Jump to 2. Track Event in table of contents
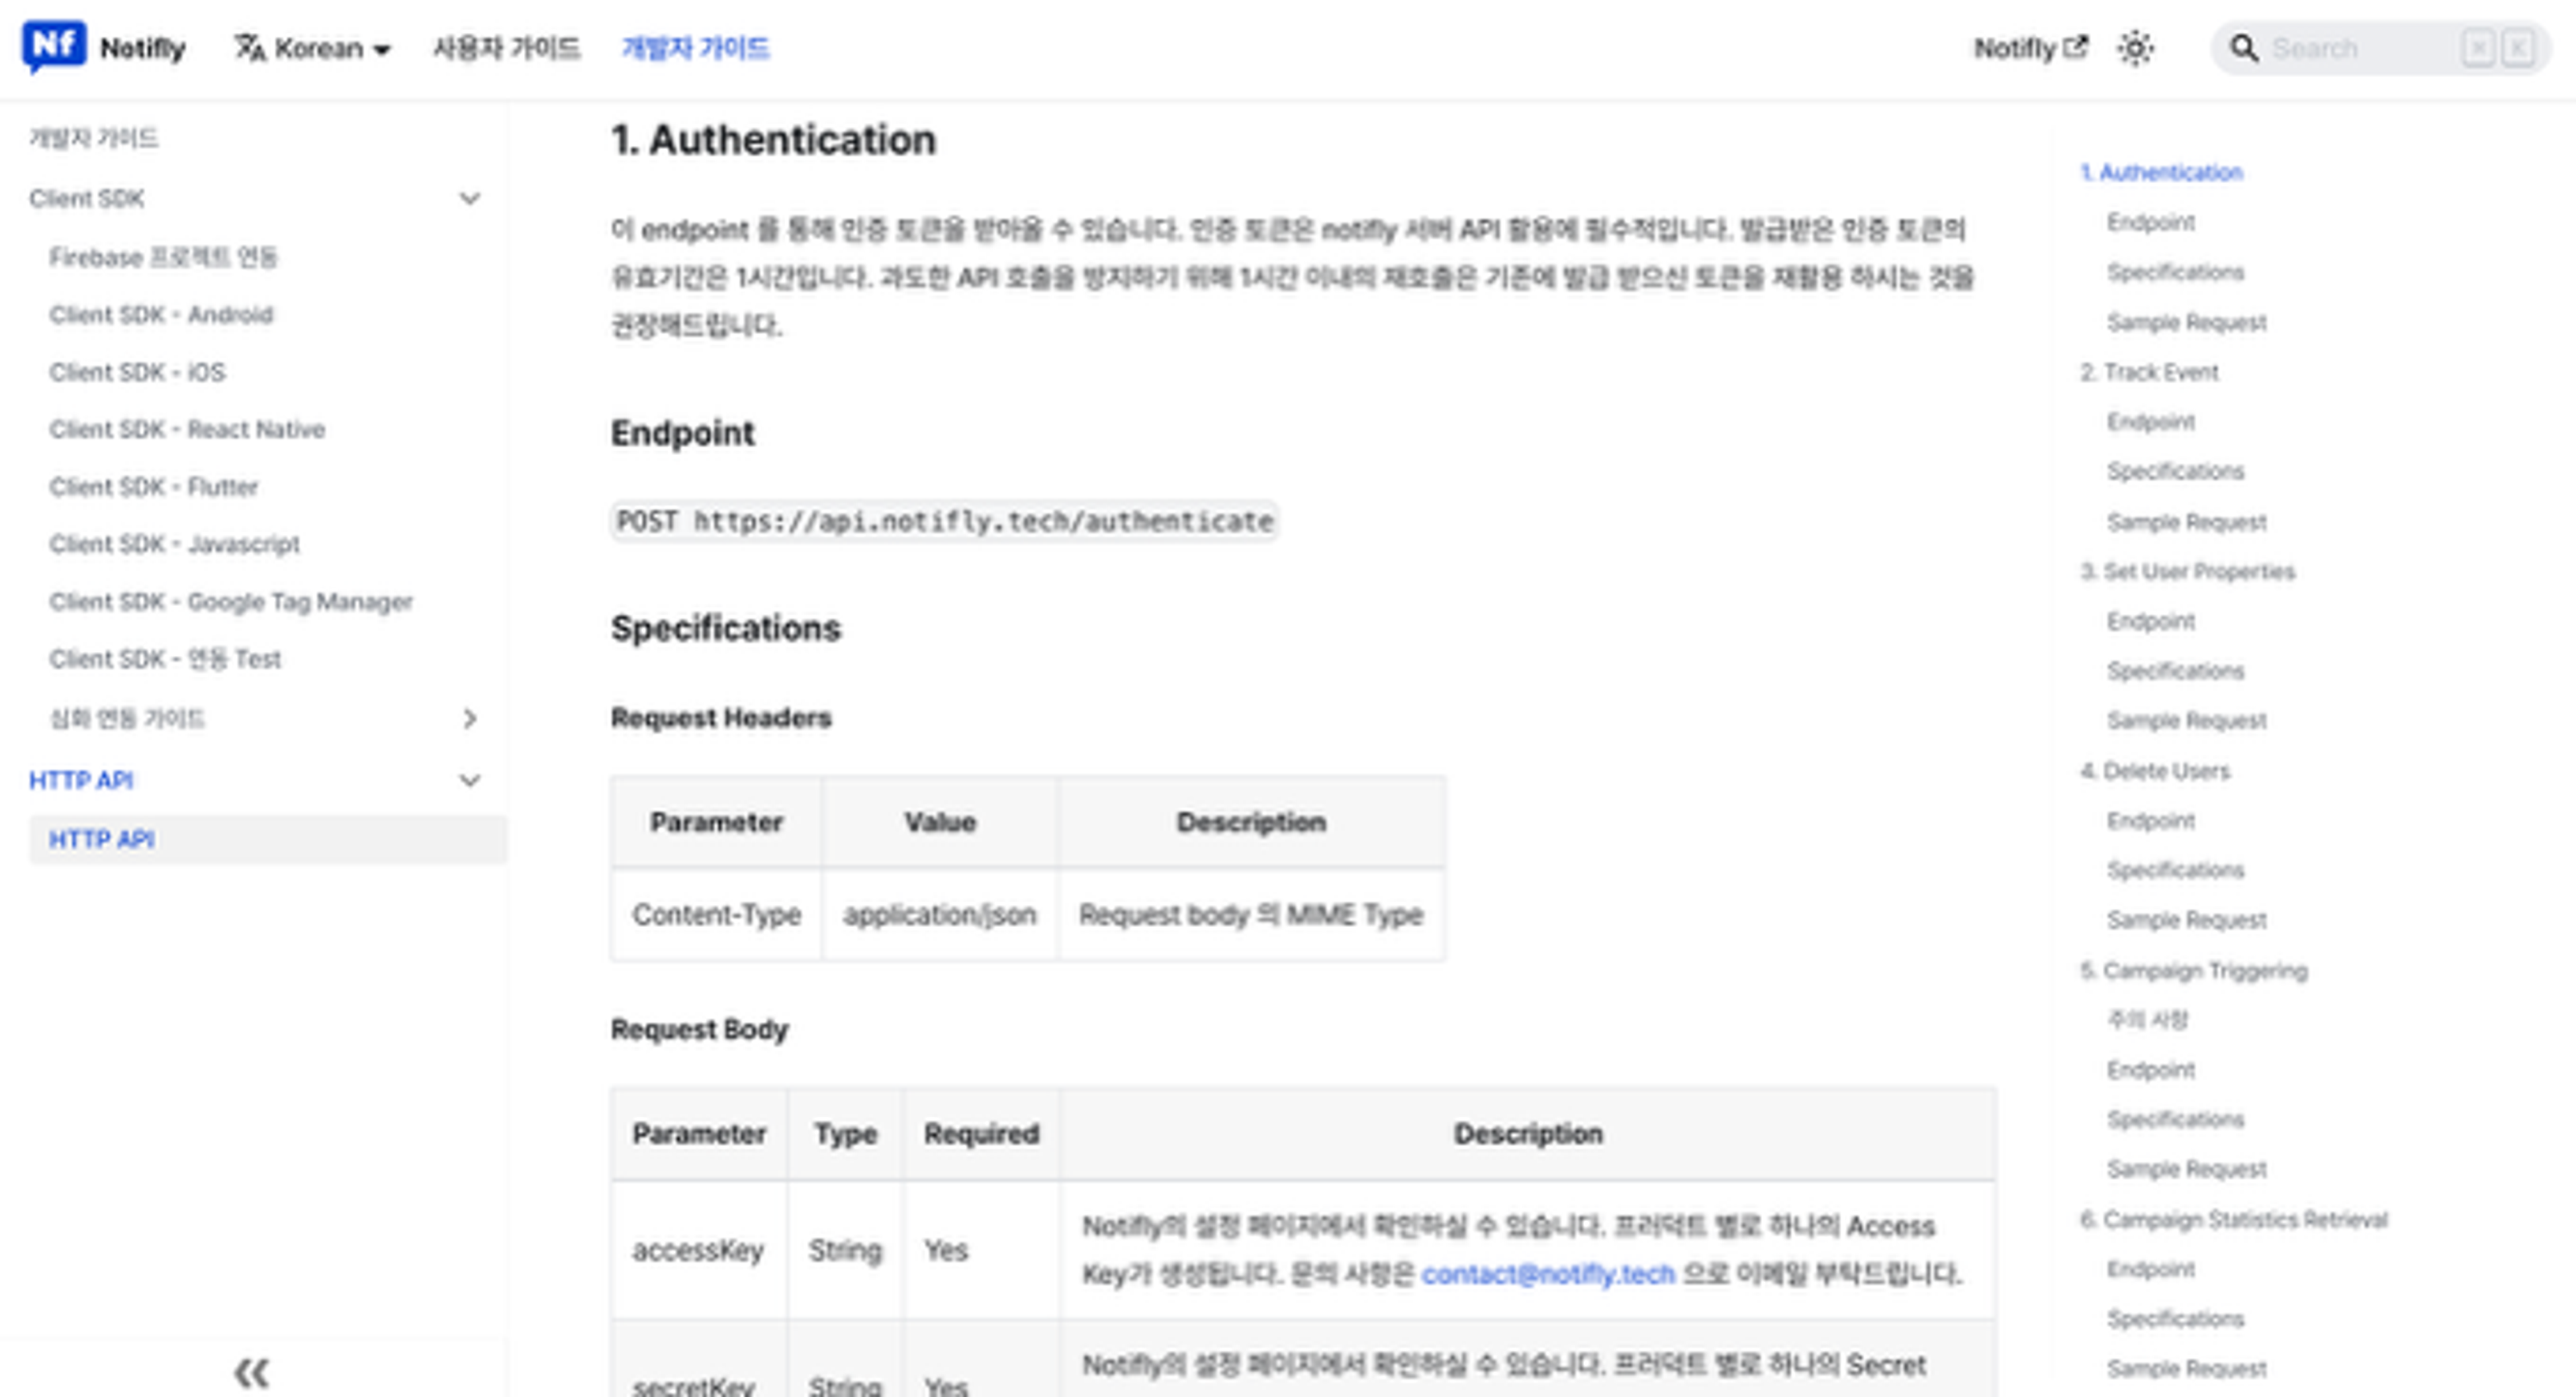The width and height of the screenshot is (2576, 1397). click(x=2149, y=372)
